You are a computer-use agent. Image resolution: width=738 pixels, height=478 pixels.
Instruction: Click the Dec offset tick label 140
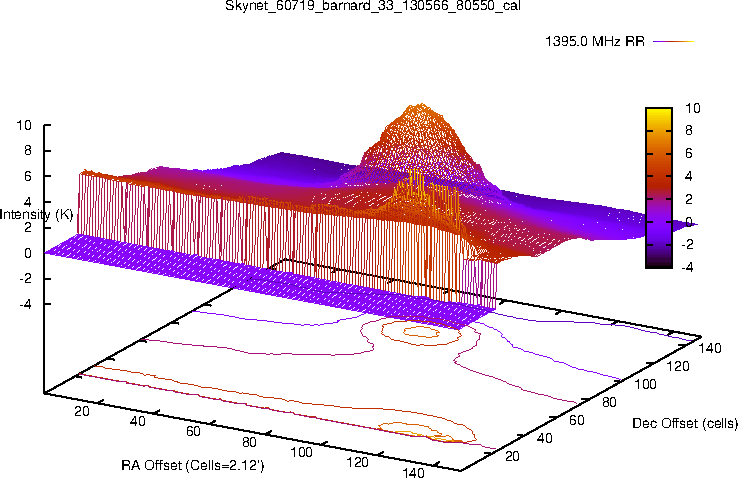click(710, 348)
